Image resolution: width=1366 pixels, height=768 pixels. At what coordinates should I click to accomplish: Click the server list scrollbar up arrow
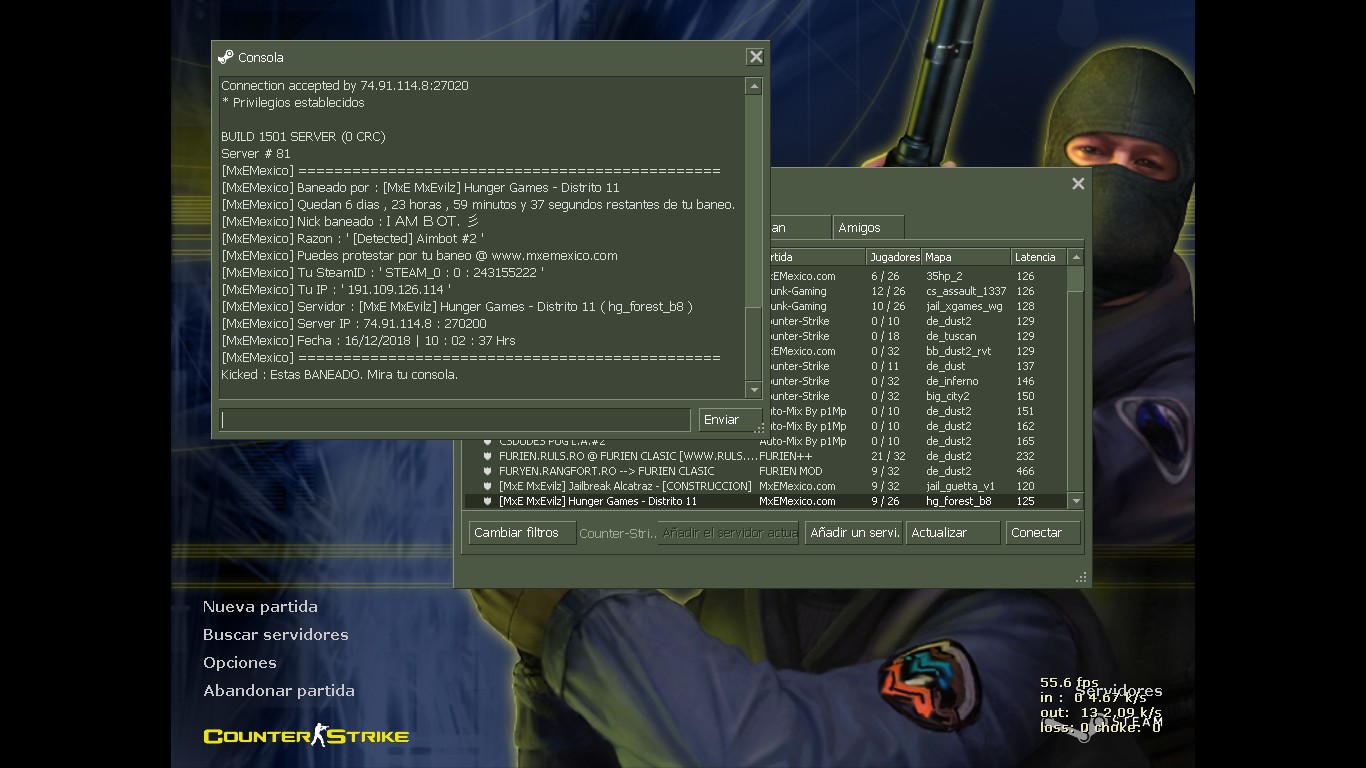(x=1076, y=257)
